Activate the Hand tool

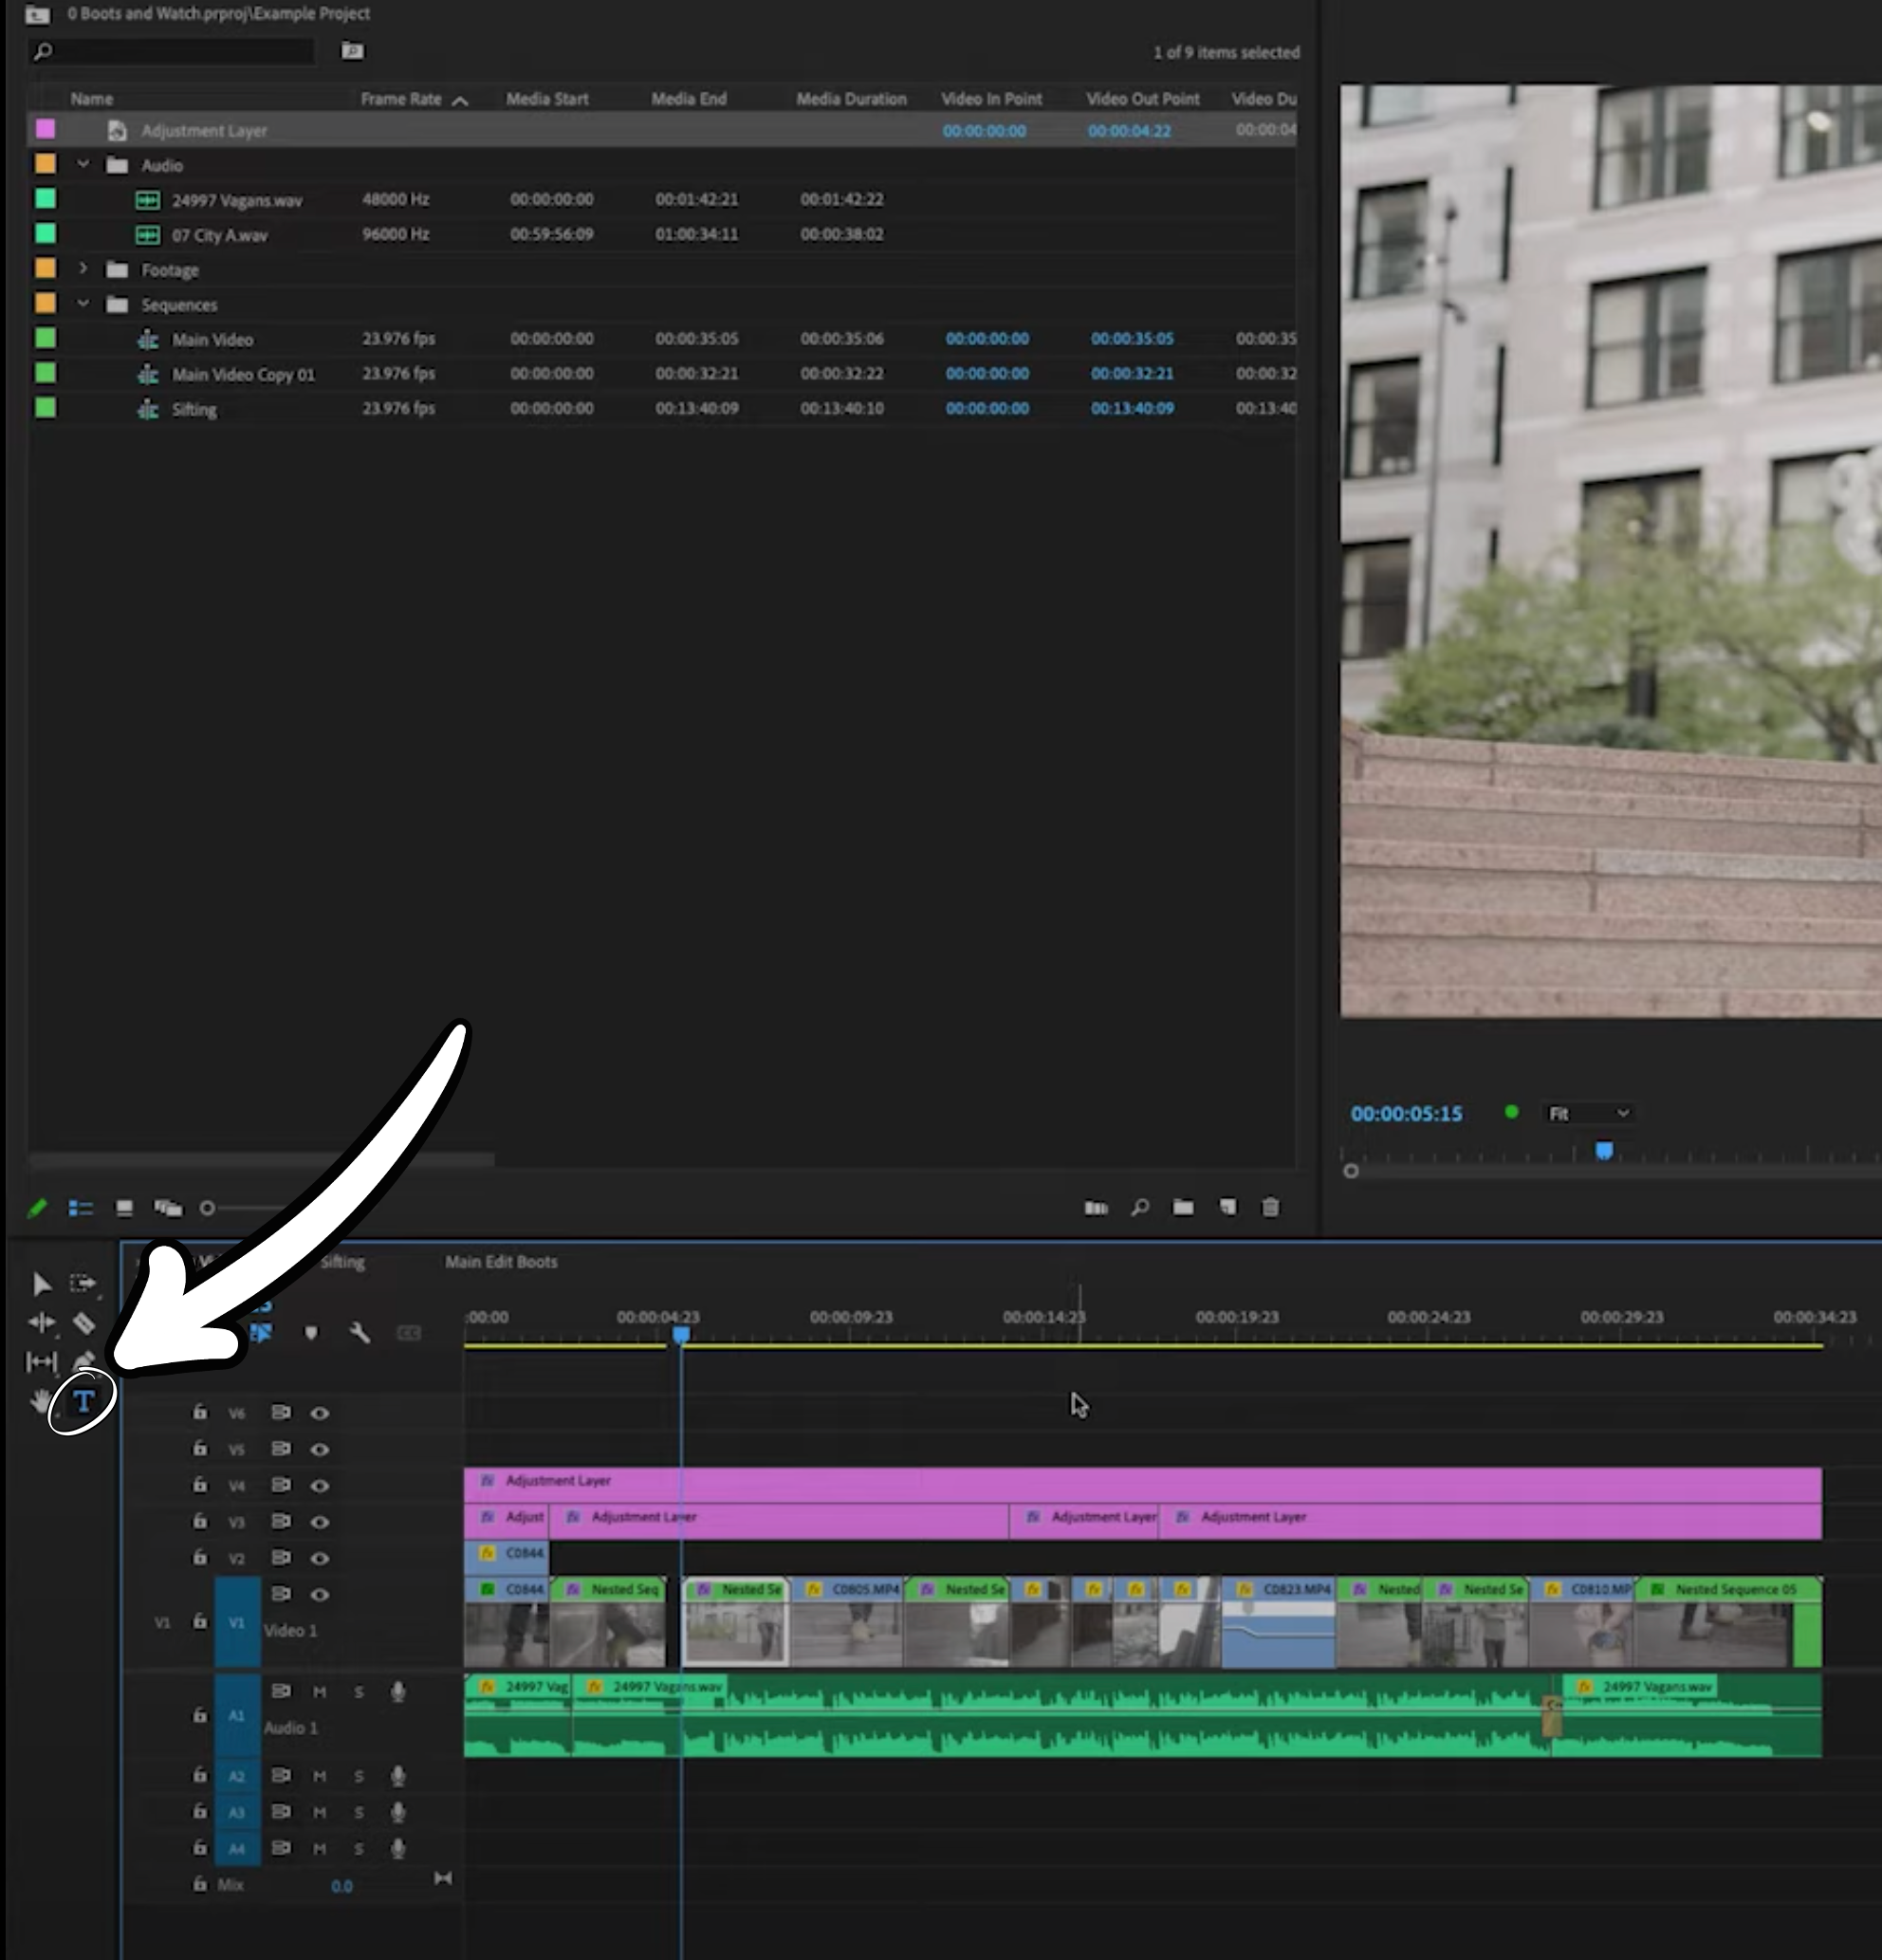[40, 1401]
